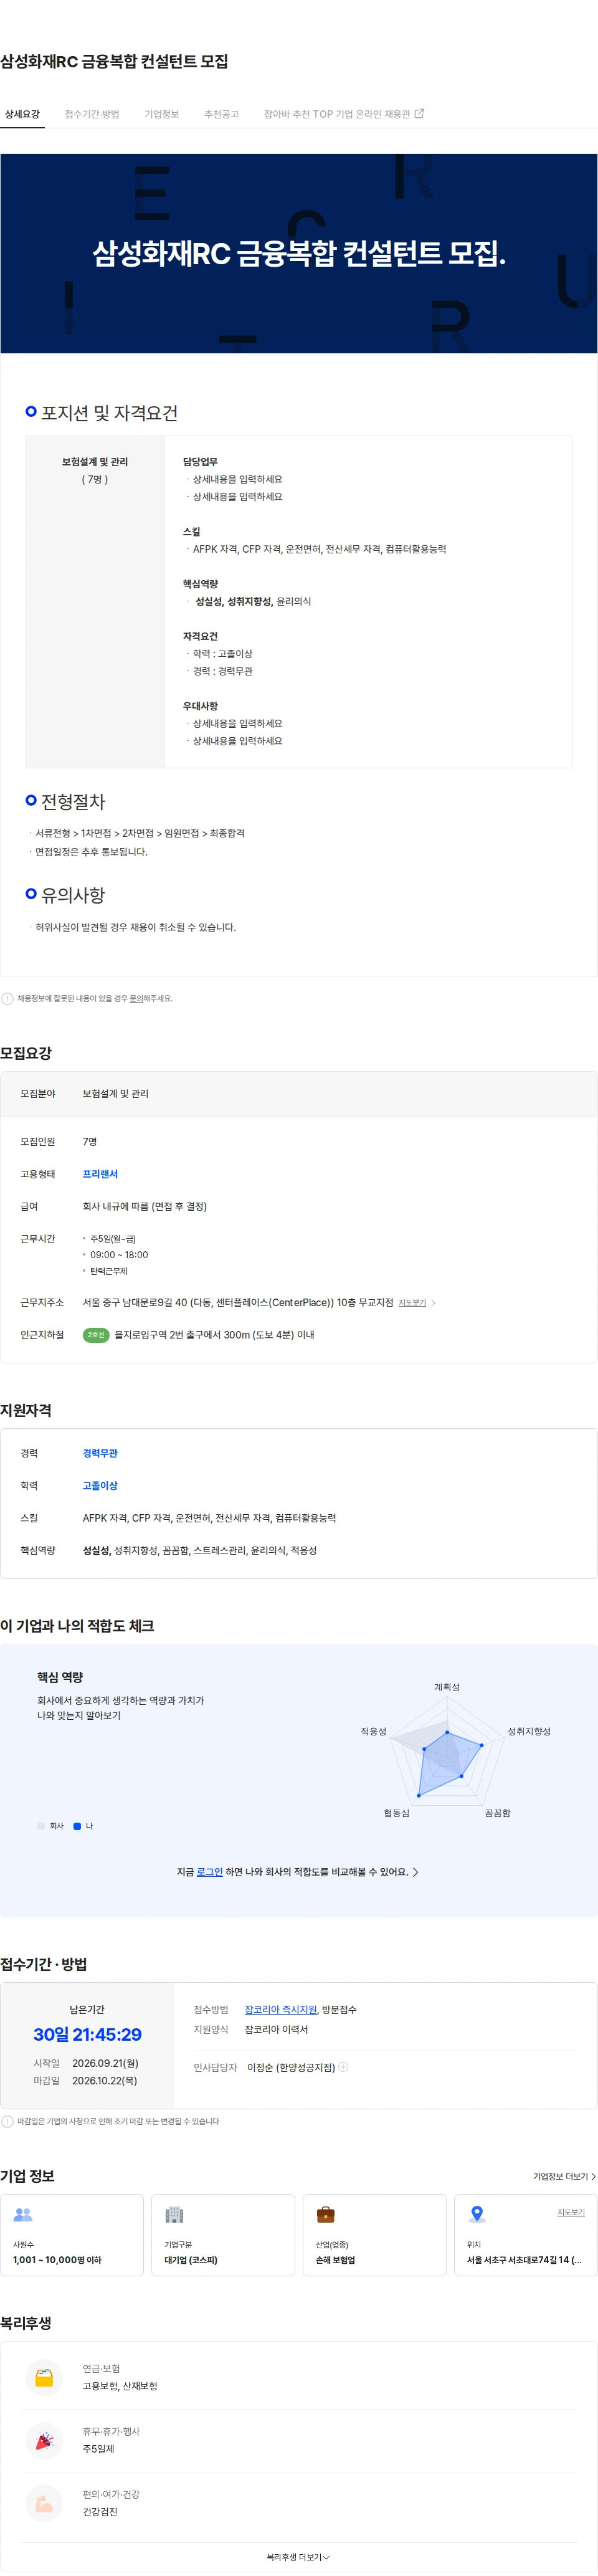Click the employee count people icon

pos(23,2214)
